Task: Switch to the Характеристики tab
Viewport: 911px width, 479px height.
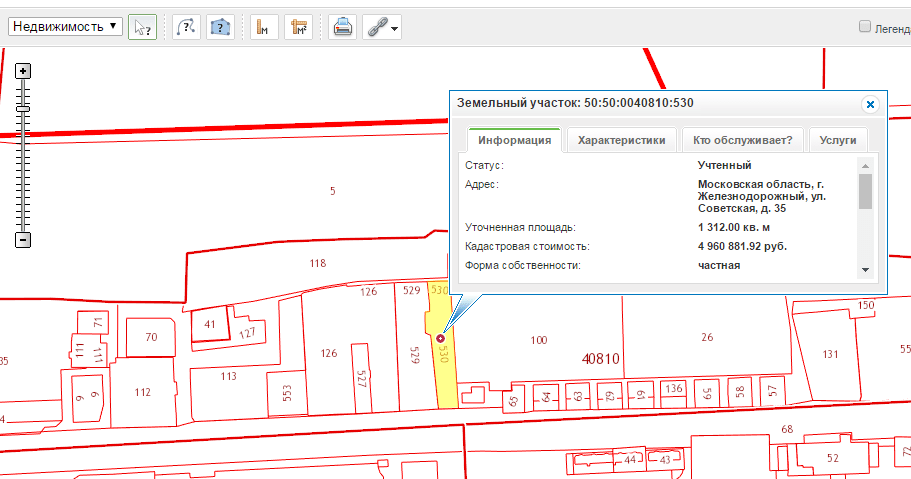Action: click(622, 140)
